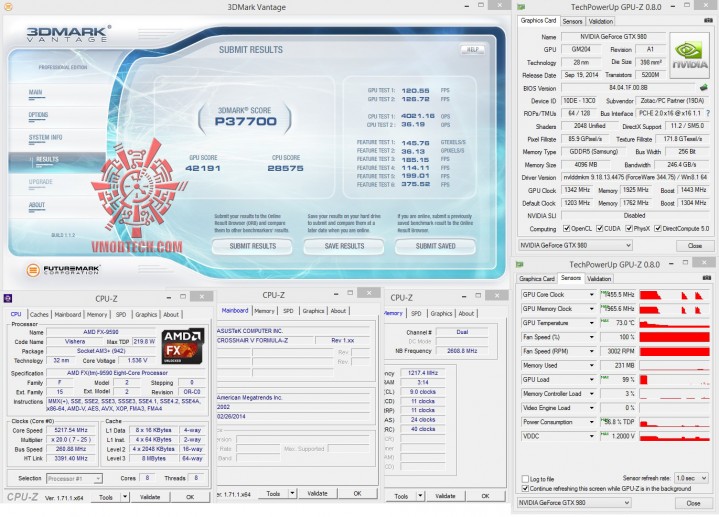The image size is (719, 517).
Task: Click Close button in GPU-Z Sensors window
Action: tap(693, 503)
